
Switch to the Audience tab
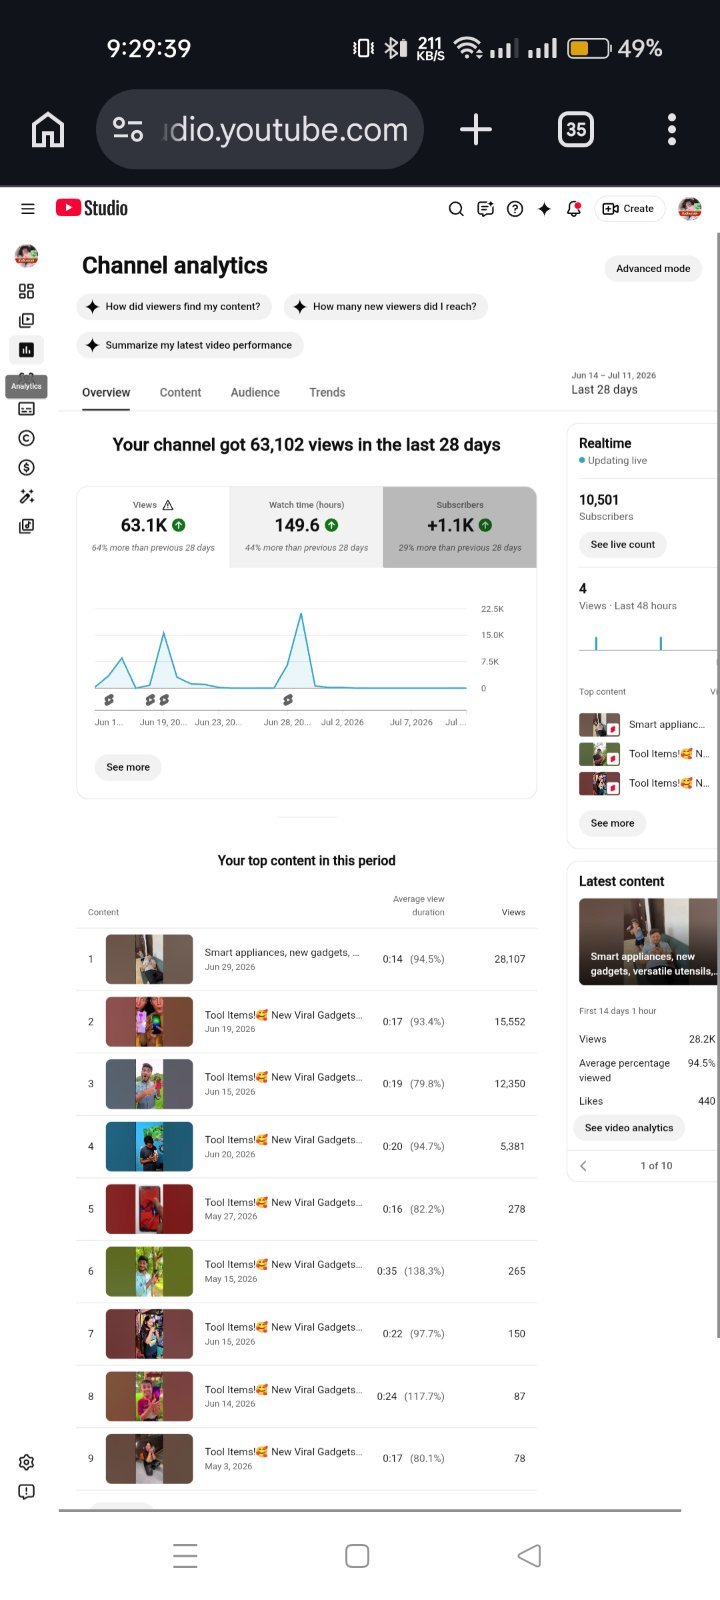tap(255, 393)
